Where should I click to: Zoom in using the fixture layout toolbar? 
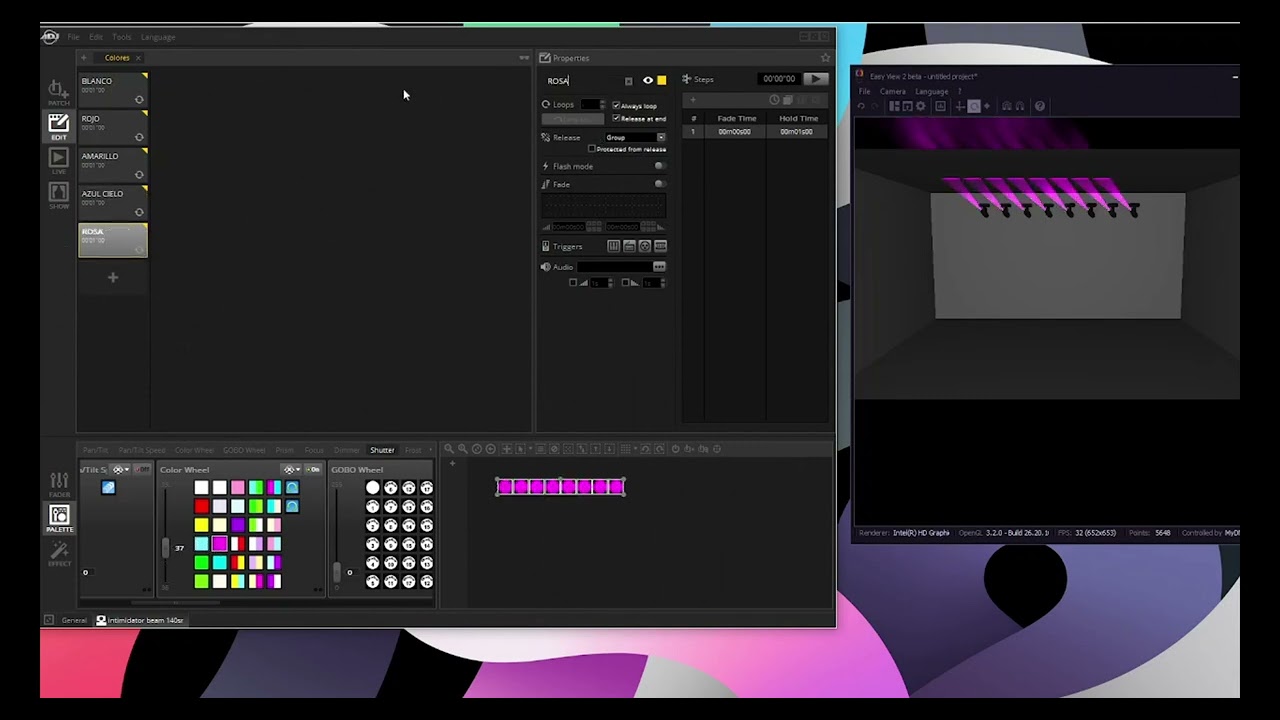[x=462, y=449]
